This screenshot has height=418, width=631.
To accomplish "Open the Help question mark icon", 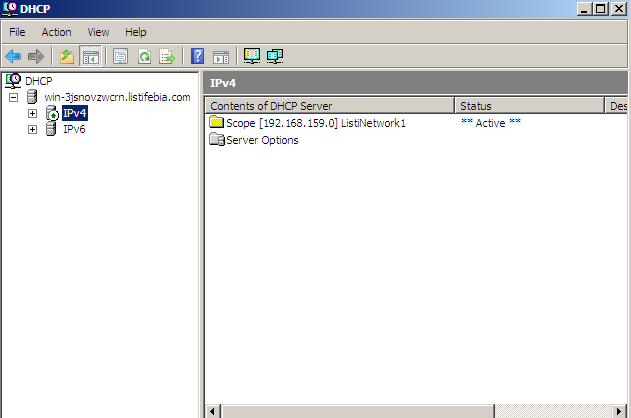I will [197, 56].
